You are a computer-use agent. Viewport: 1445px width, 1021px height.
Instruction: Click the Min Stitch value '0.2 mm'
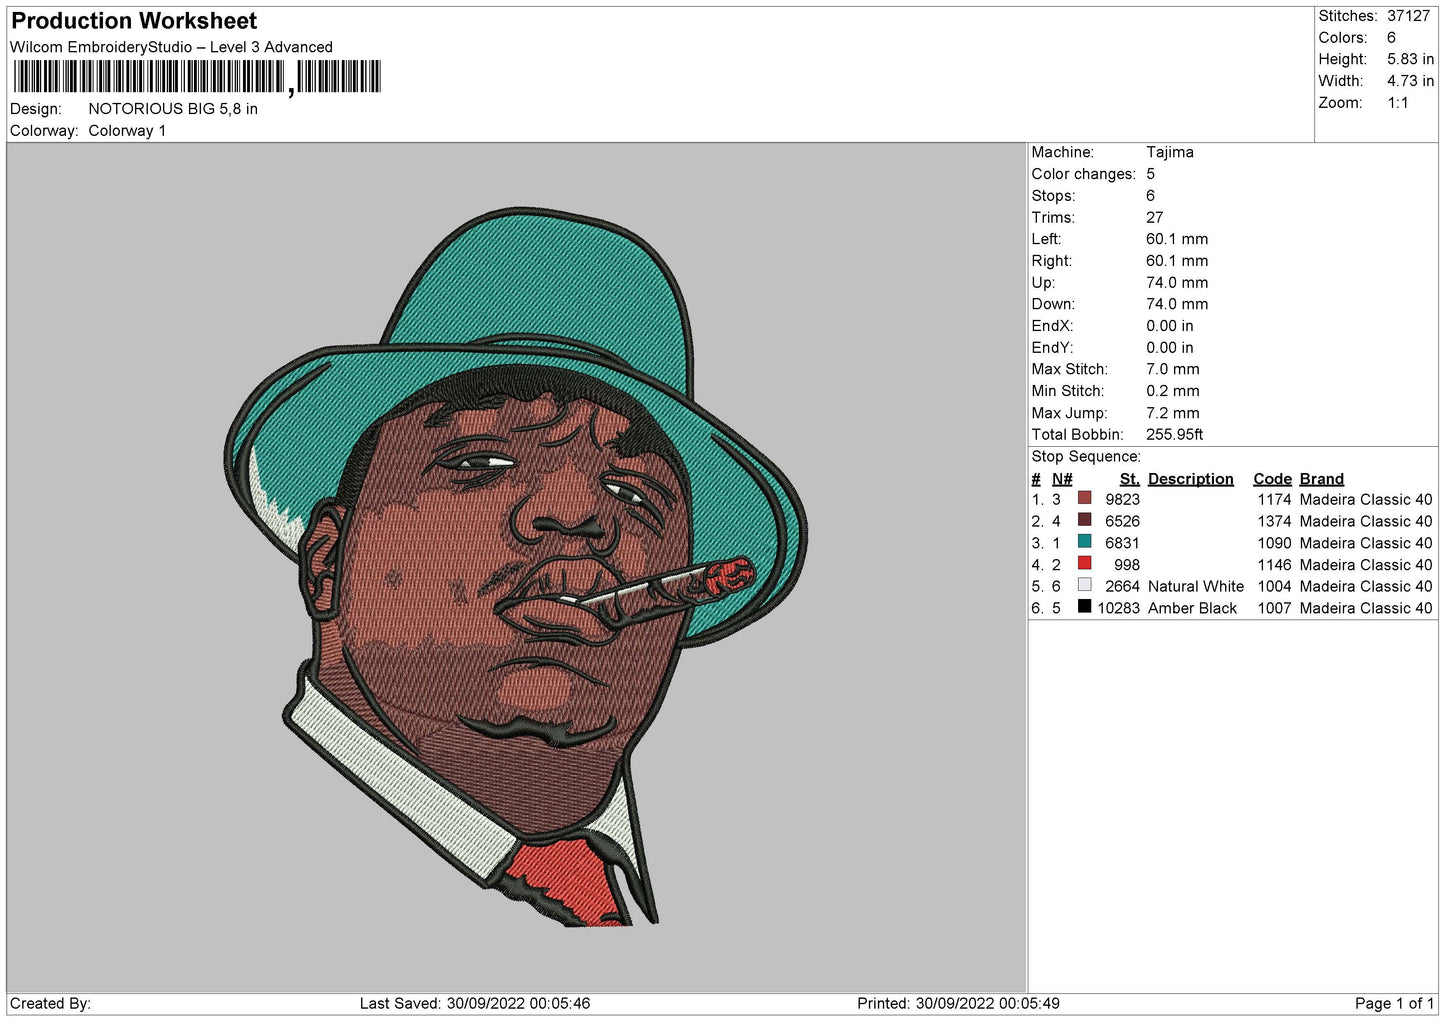pyautogui.click(x=1172, y=391)
